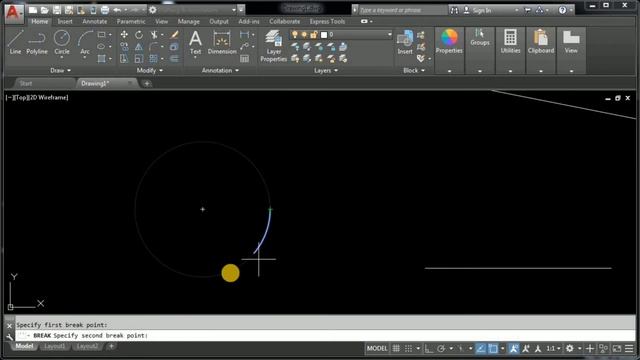Click the search keyword input field
Viewport: 640px width, 360px height.
coord(402,10)
